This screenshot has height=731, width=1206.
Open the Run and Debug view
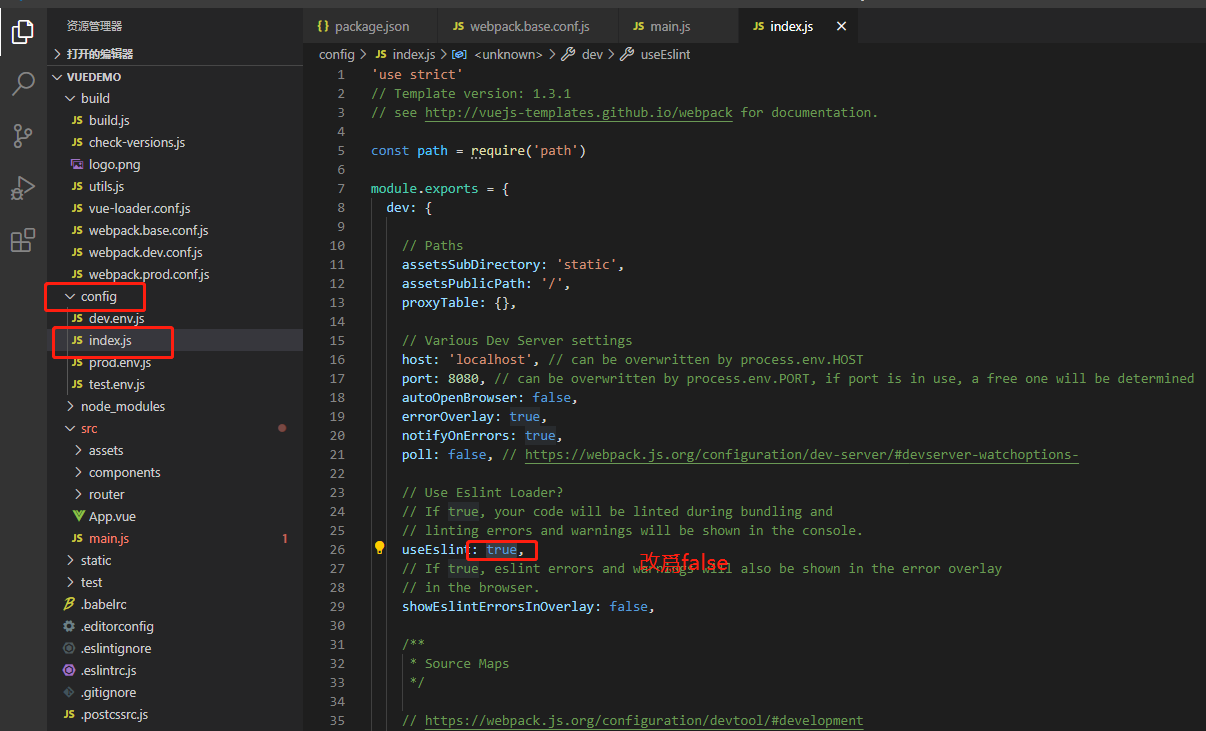[22, 188]
